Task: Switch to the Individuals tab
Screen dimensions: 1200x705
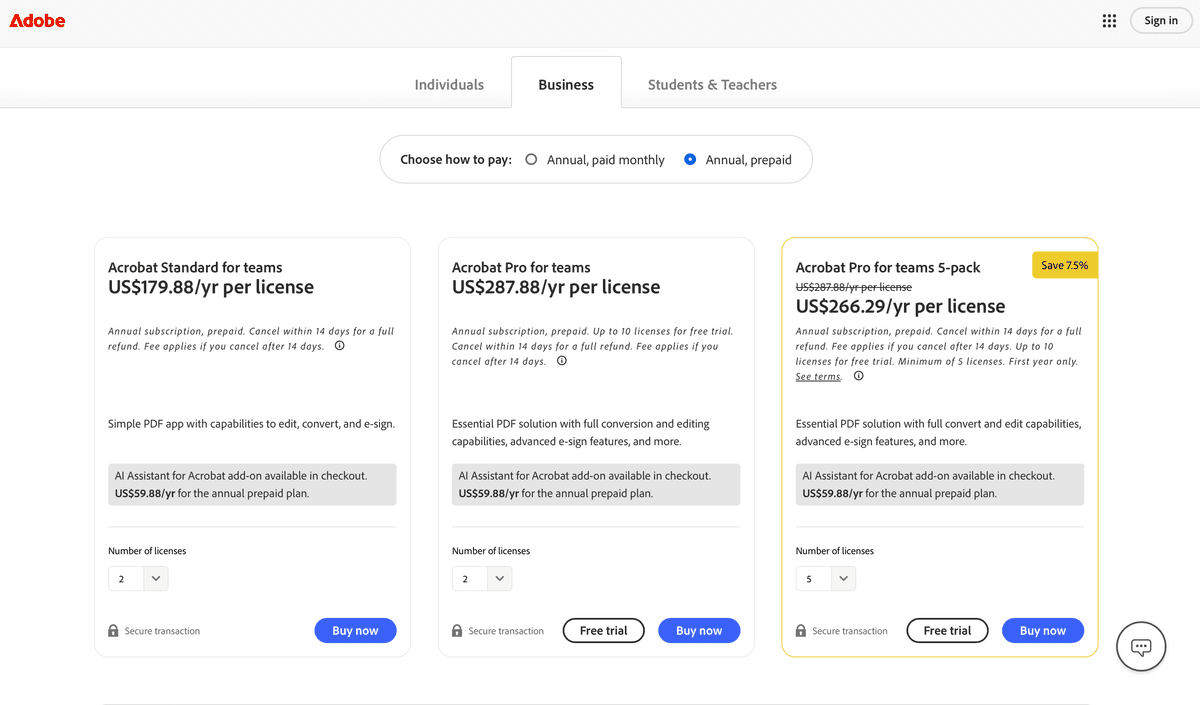Action: (x=449, y=85)
